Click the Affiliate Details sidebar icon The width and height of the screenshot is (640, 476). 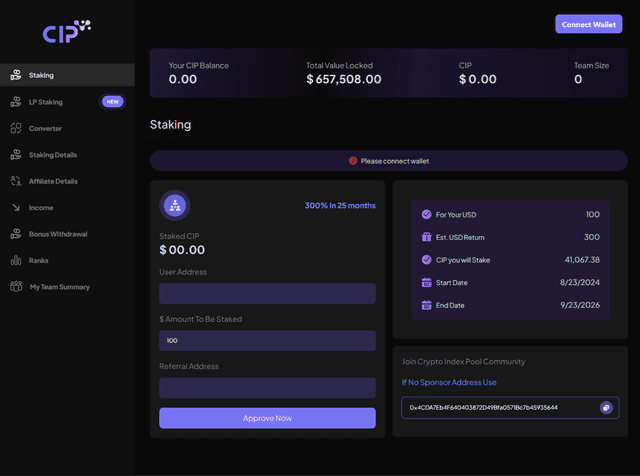[16, 181]
